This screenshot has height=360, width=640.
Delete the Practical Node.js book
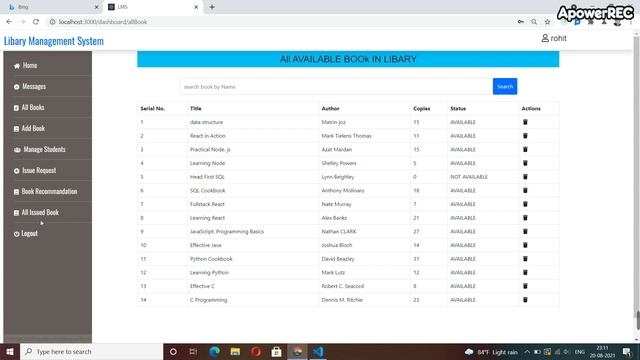pos(525,149)
